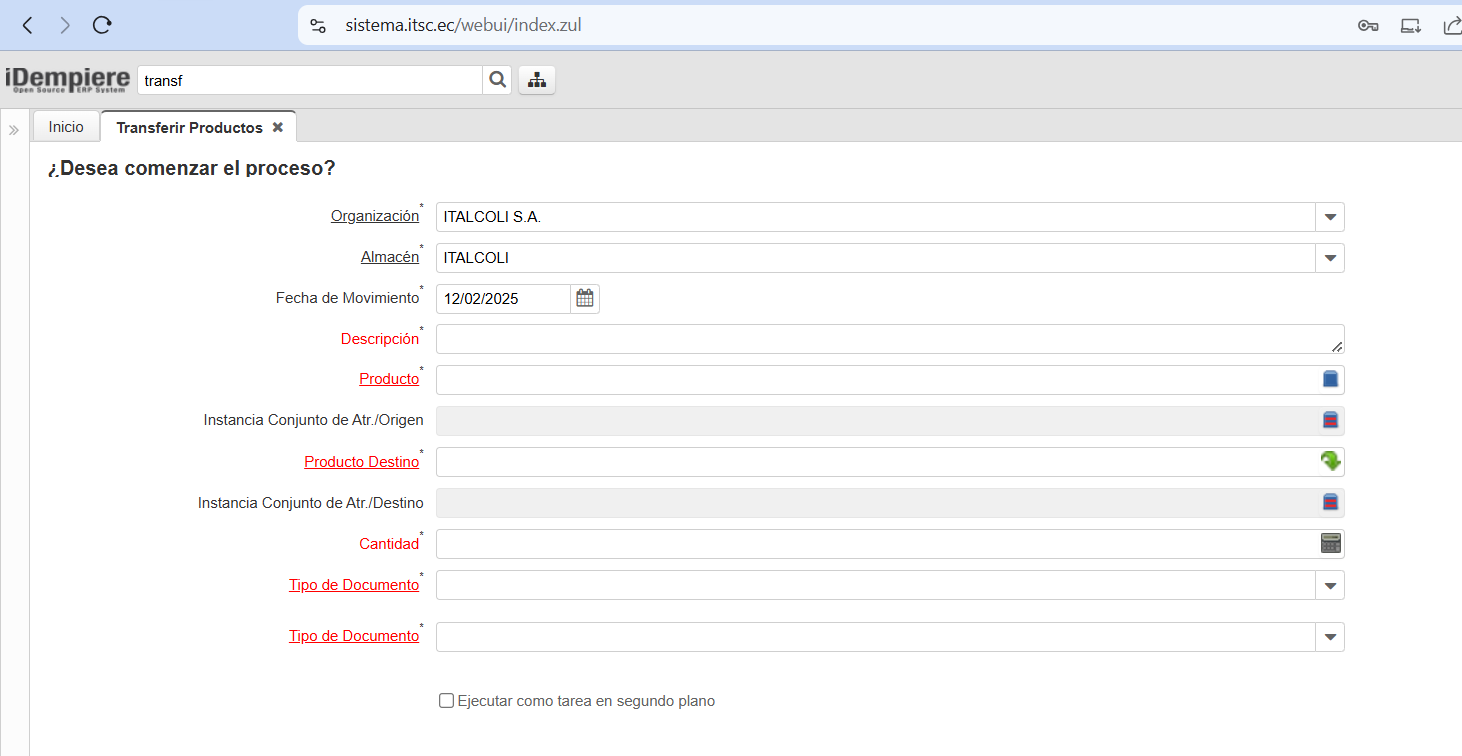Click the Producto lookup icon
Image resolution: width=1462 pixels, height=756 pixels.
click(1330, 380)
